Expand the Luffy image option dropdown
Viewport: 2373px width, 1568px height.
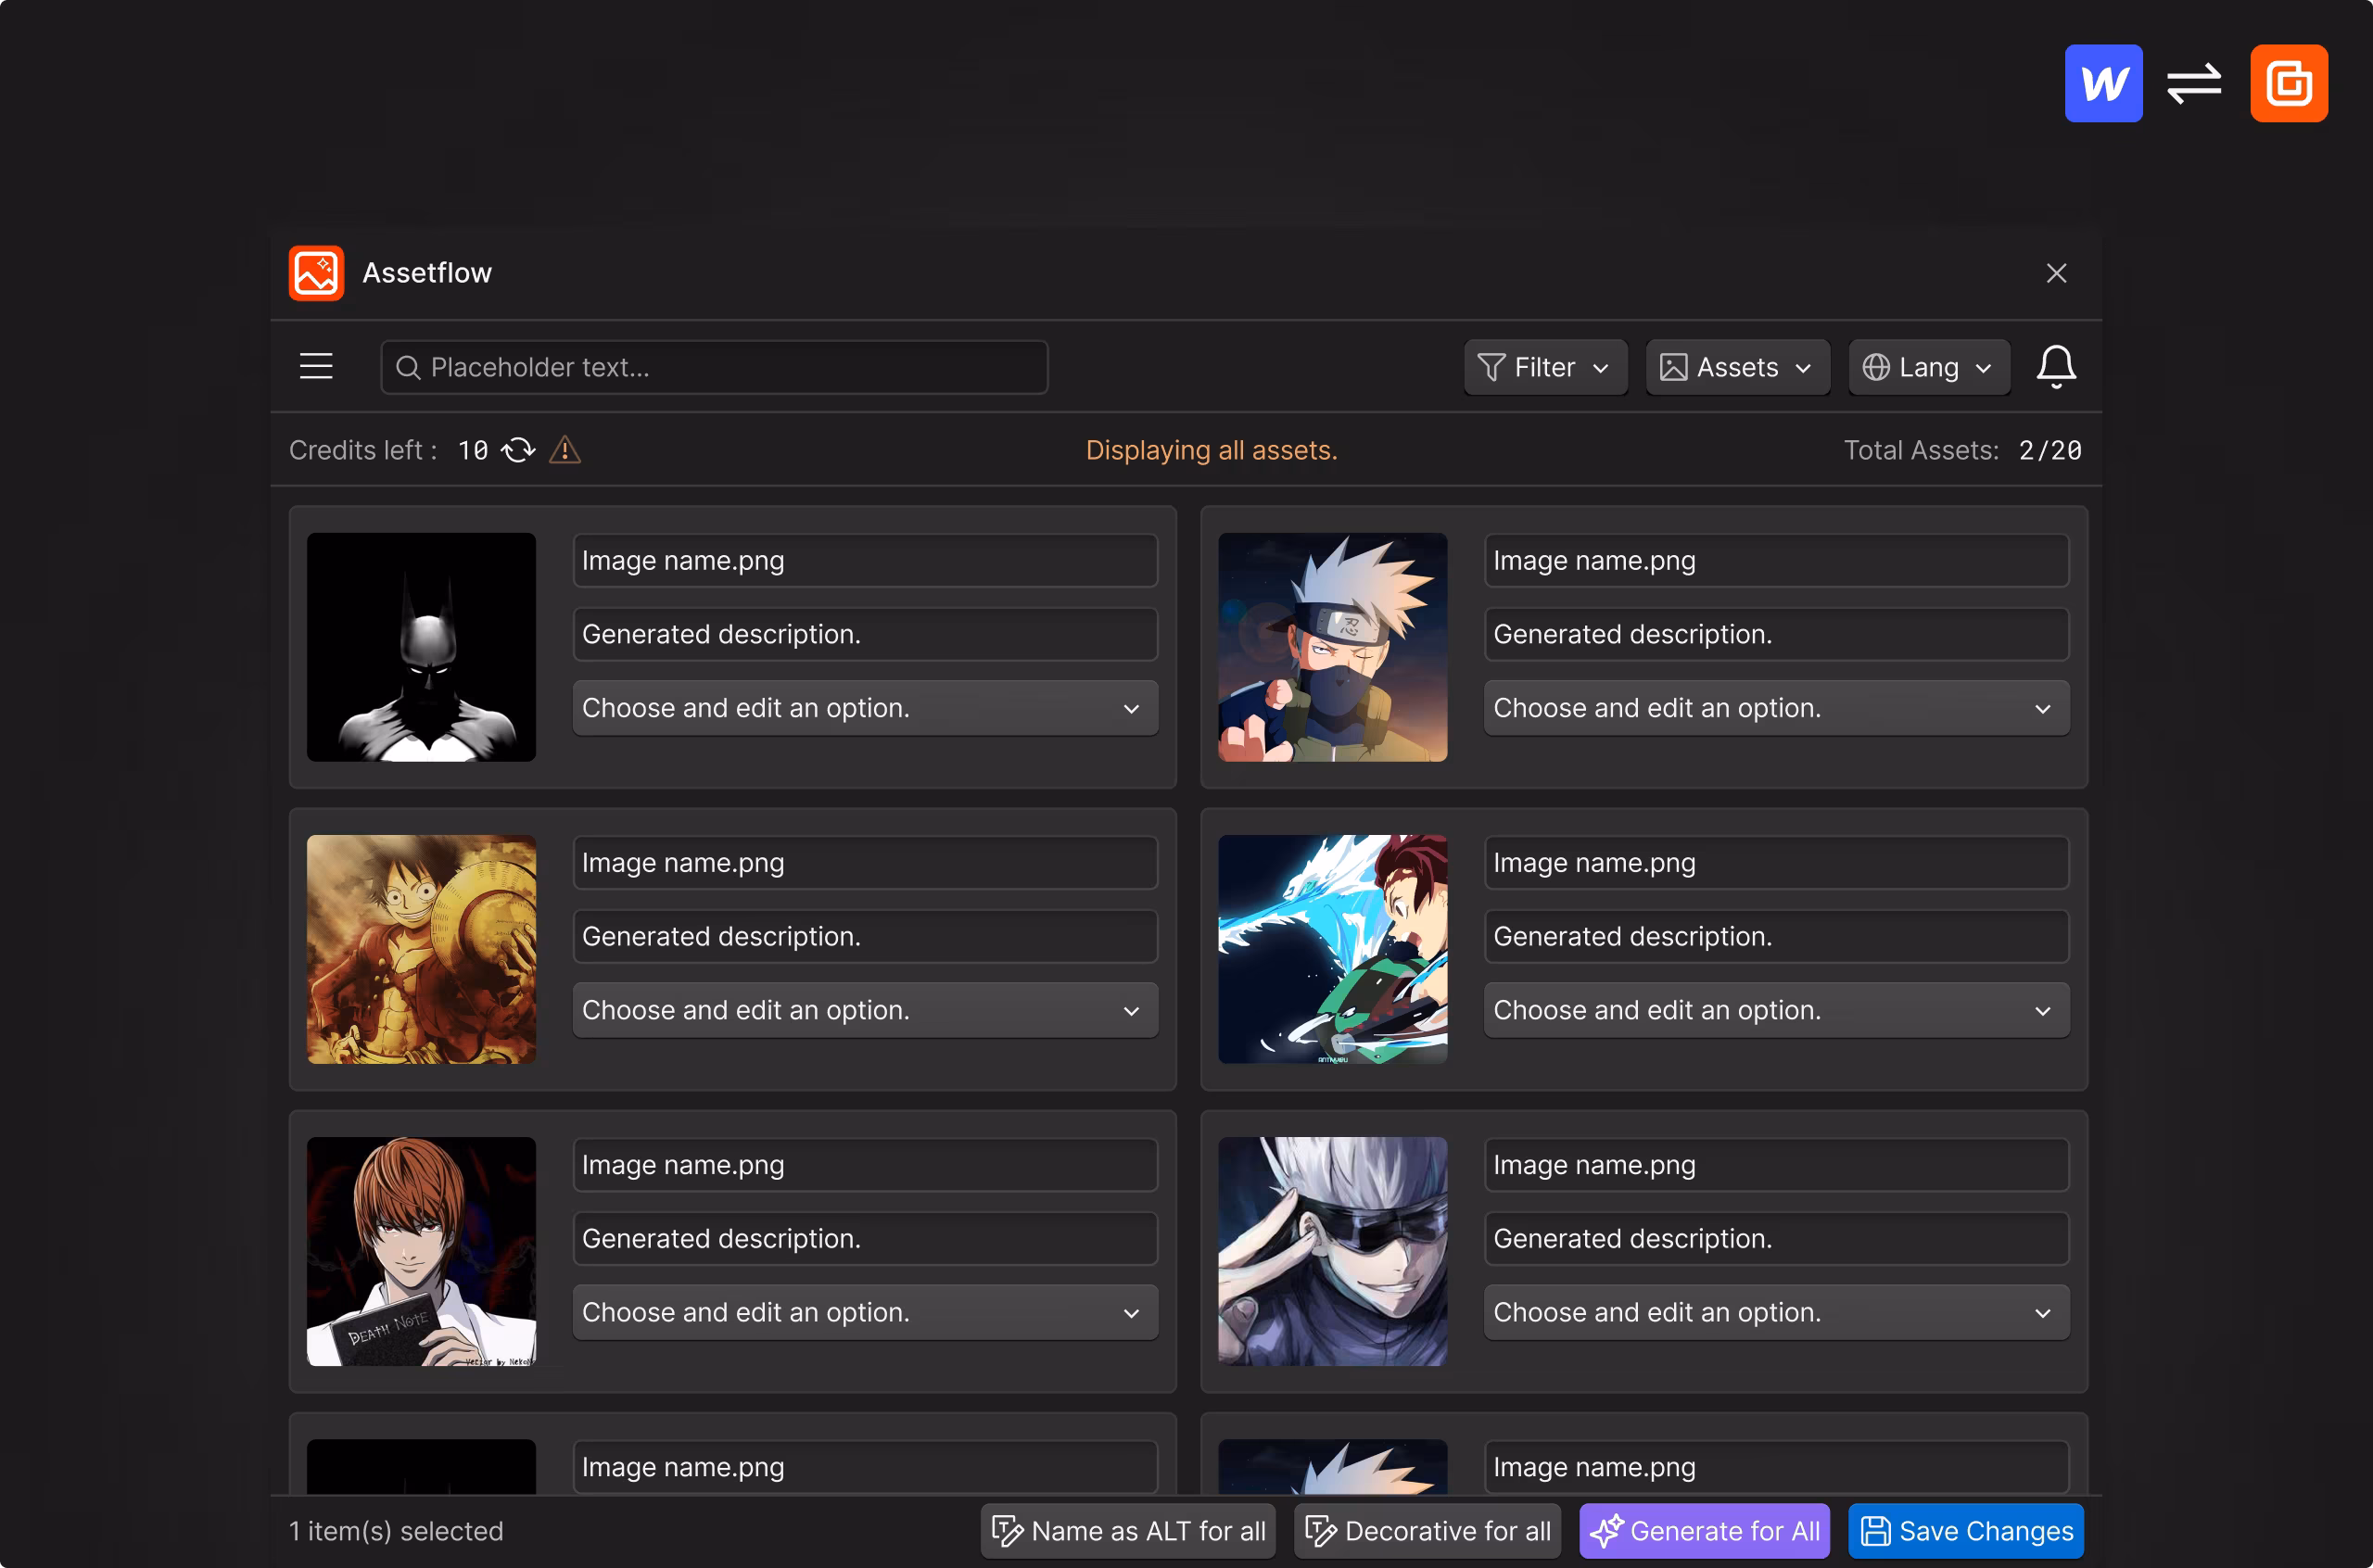[x=865, y=1010]
